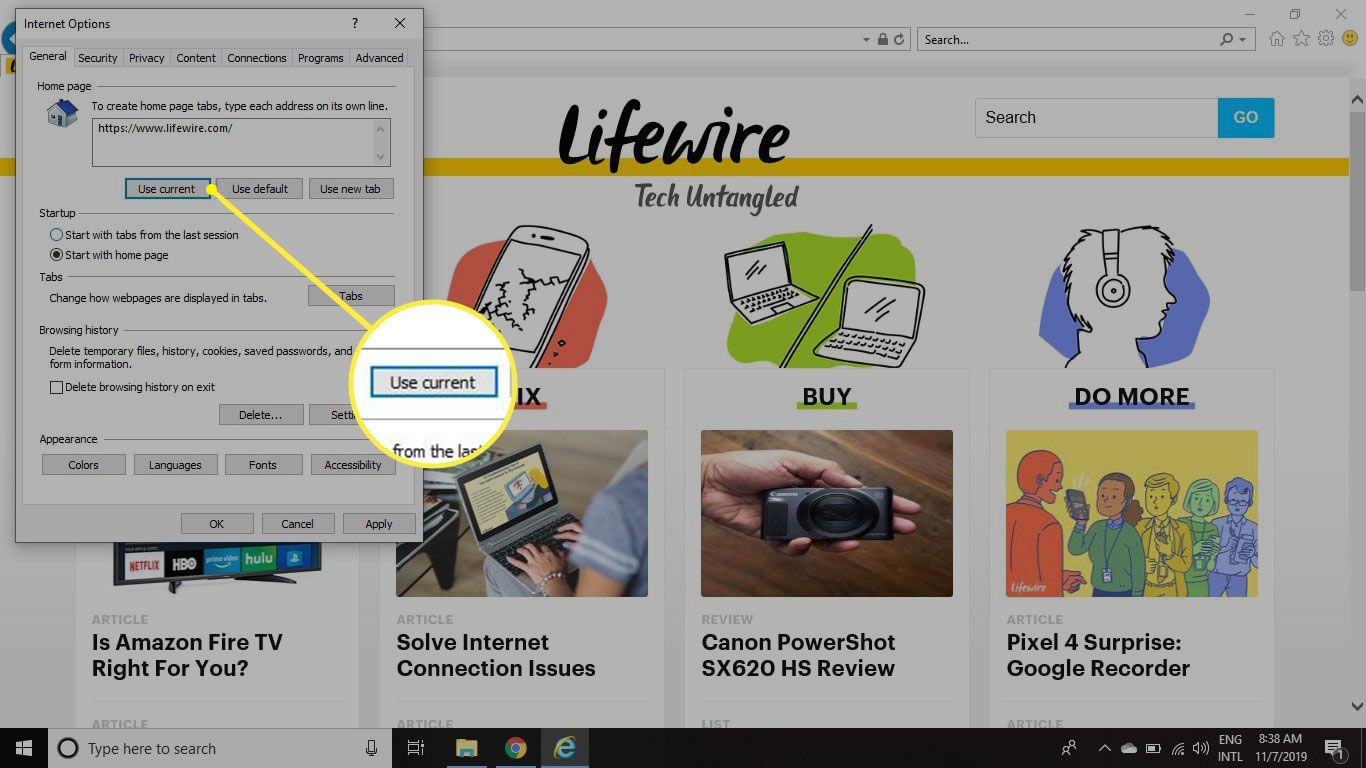Click the address bar lock icon
Viewport: 1366px width, 768px height.
(883, 40)
